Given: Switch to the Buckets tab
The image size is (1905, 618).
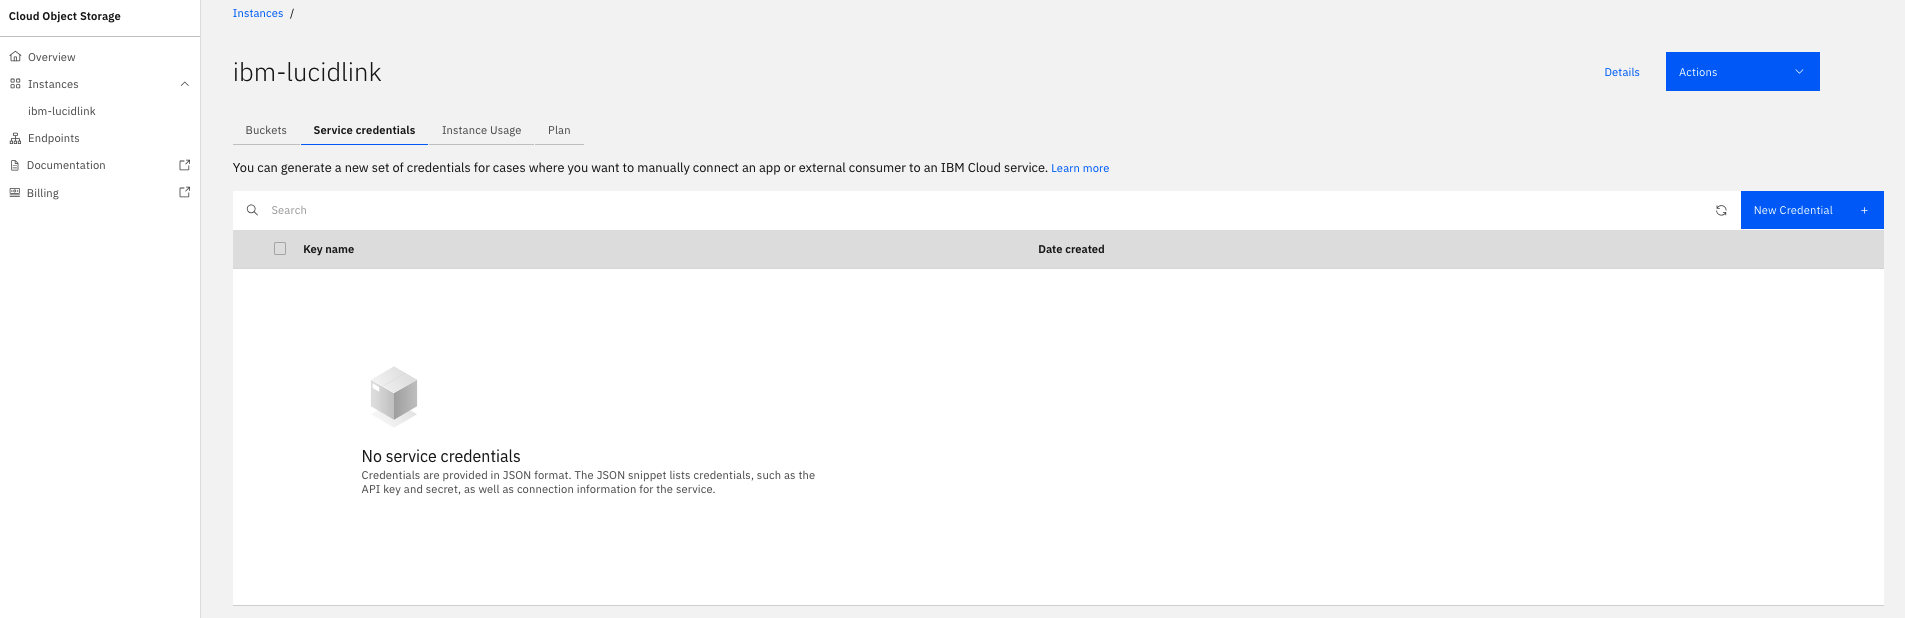Looking at the screenshot, I should click(x=266, y=130).
